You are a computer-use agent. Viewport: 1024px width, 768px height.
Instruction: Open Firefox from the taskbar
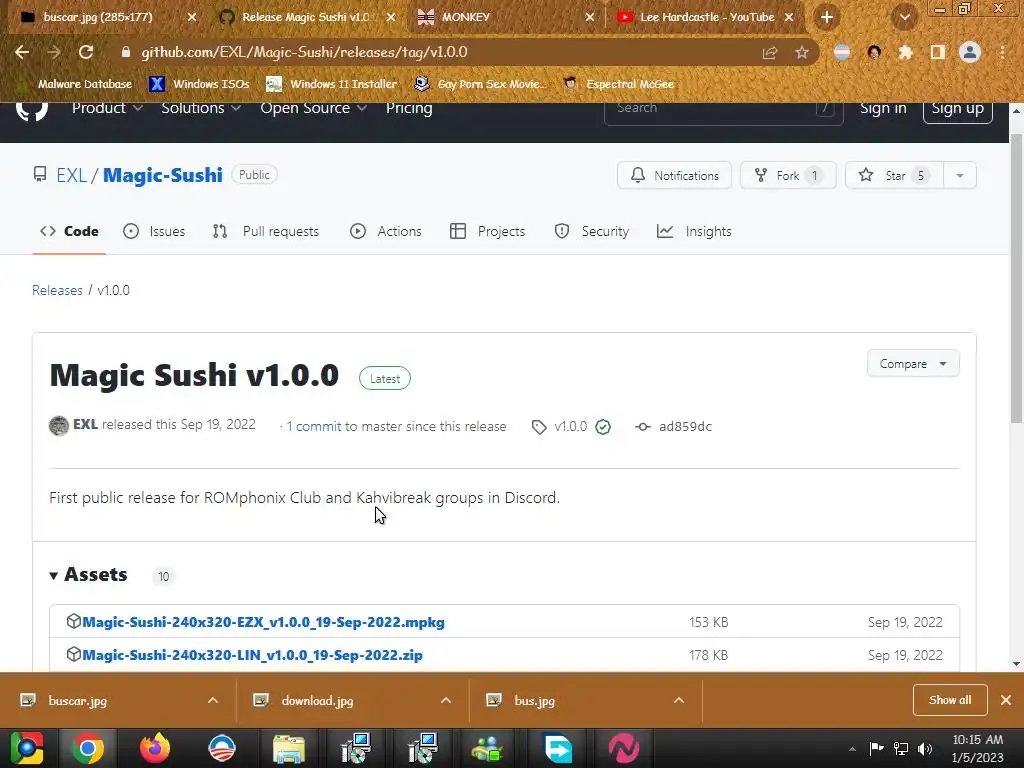coord(155,748)
